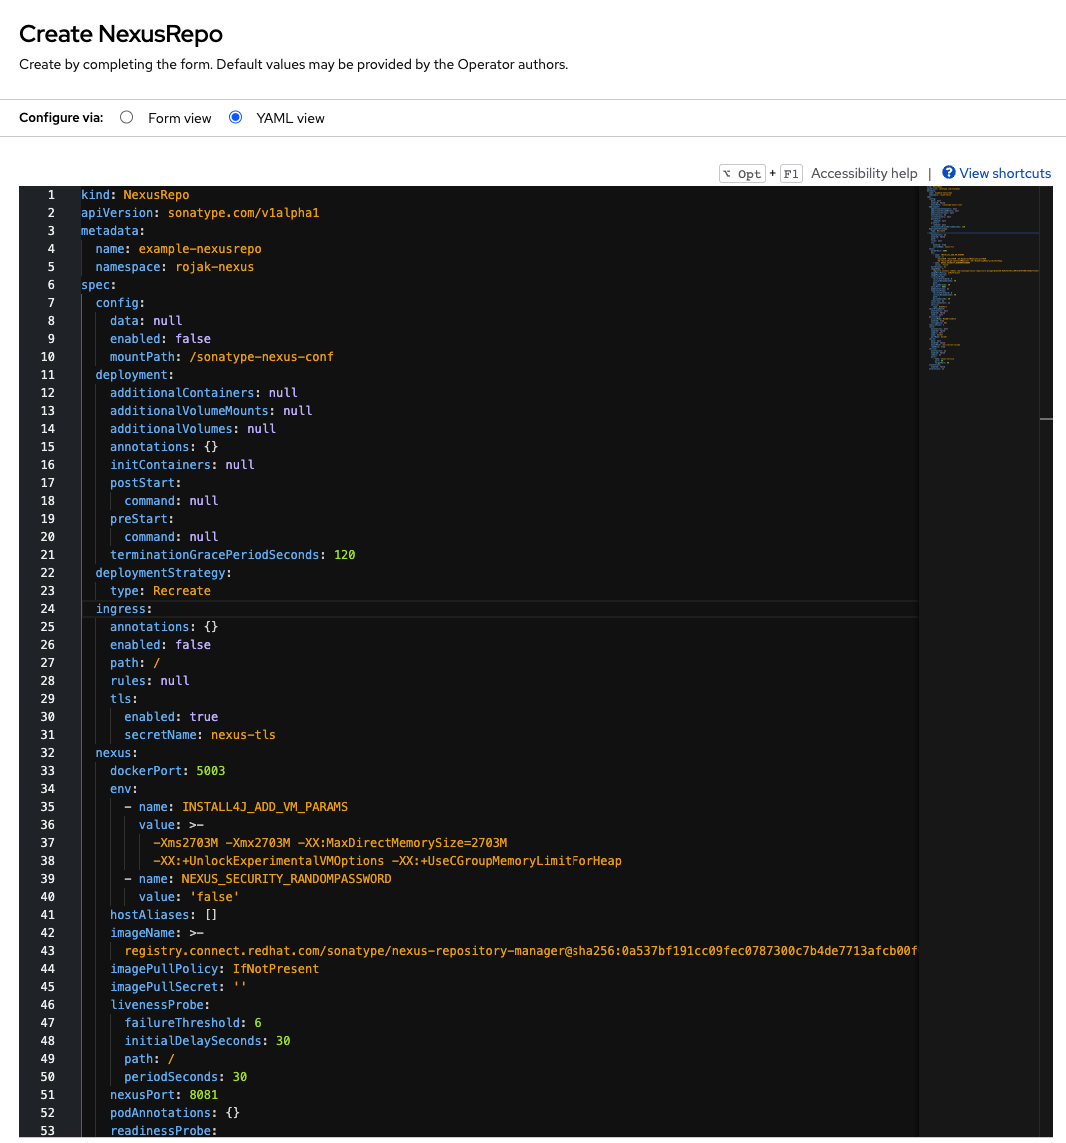Click terminationGracePeriodSeconds value 120
1066x1143 pixels.
point(345,555)
